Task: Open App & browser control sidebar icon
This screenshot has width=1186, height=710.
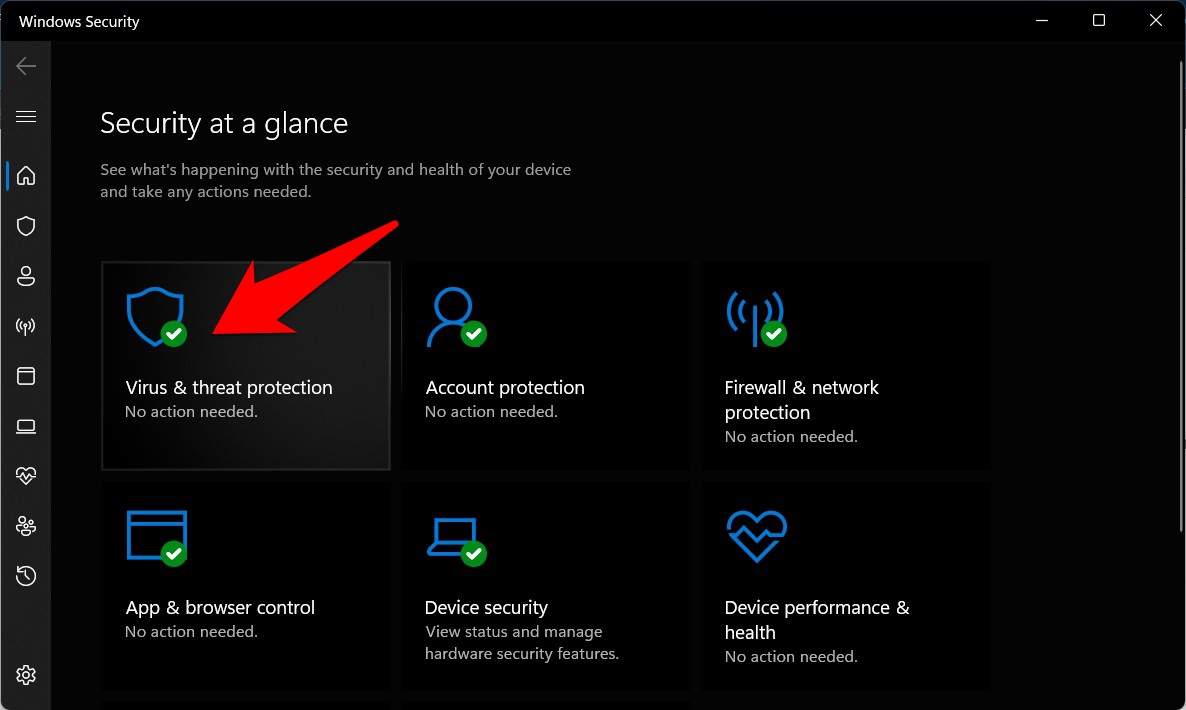Action: (26, 376)
